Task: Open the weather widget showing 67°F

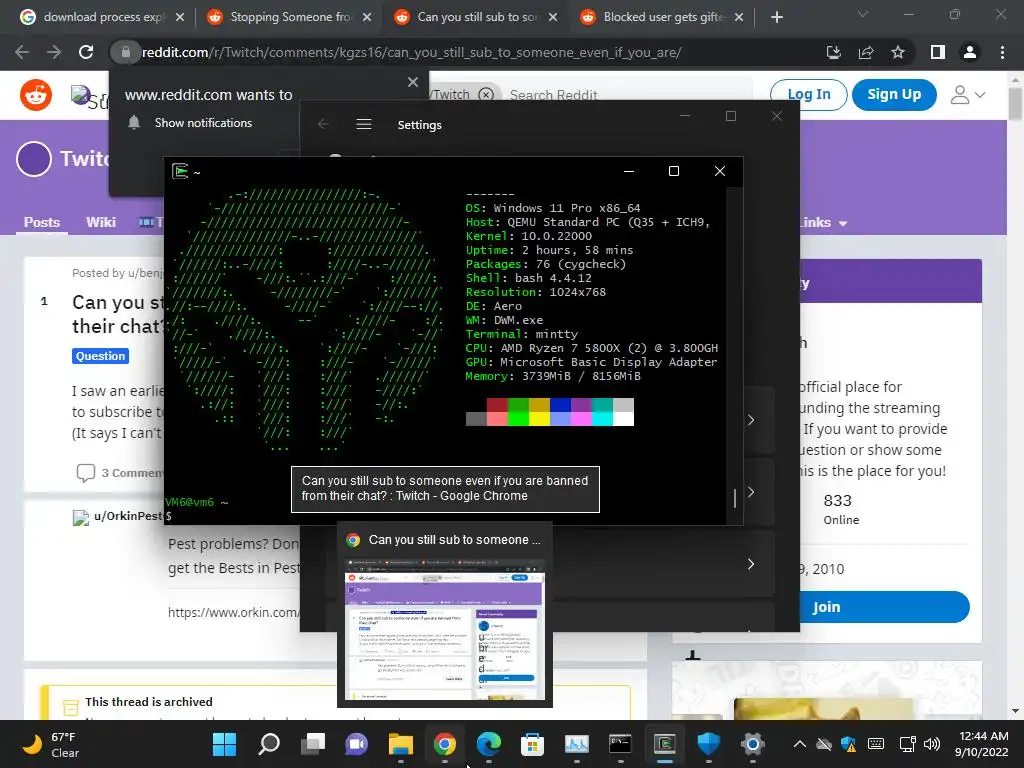Action: [51, 744]
